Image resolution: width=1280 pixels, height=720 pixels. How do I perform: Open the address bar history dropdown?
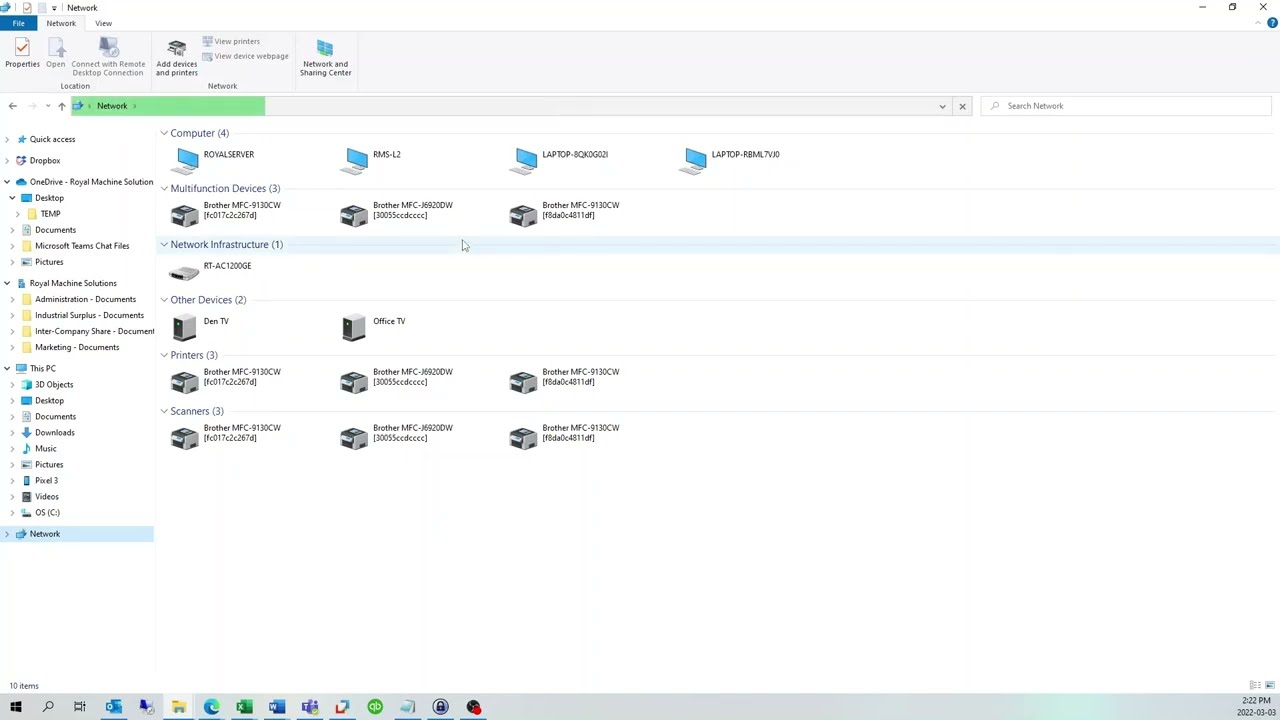tap(942, 106)
